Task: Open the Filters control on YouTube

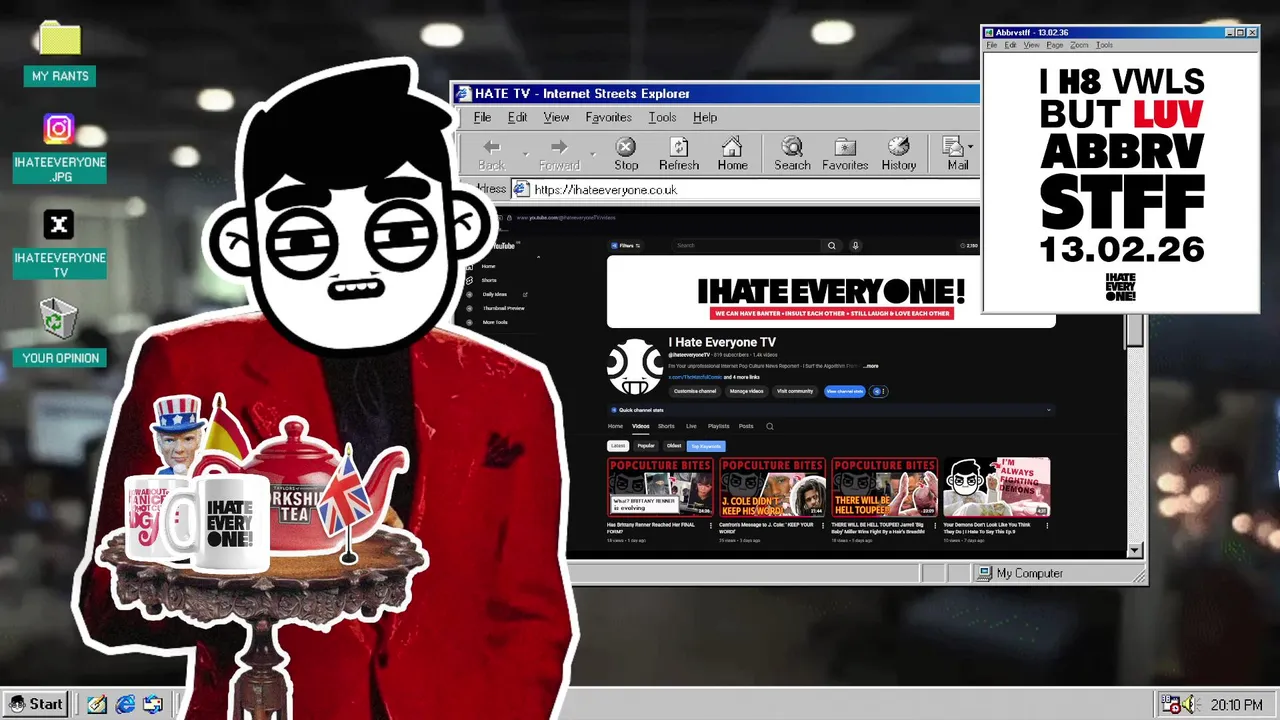Action: [628, 245]
